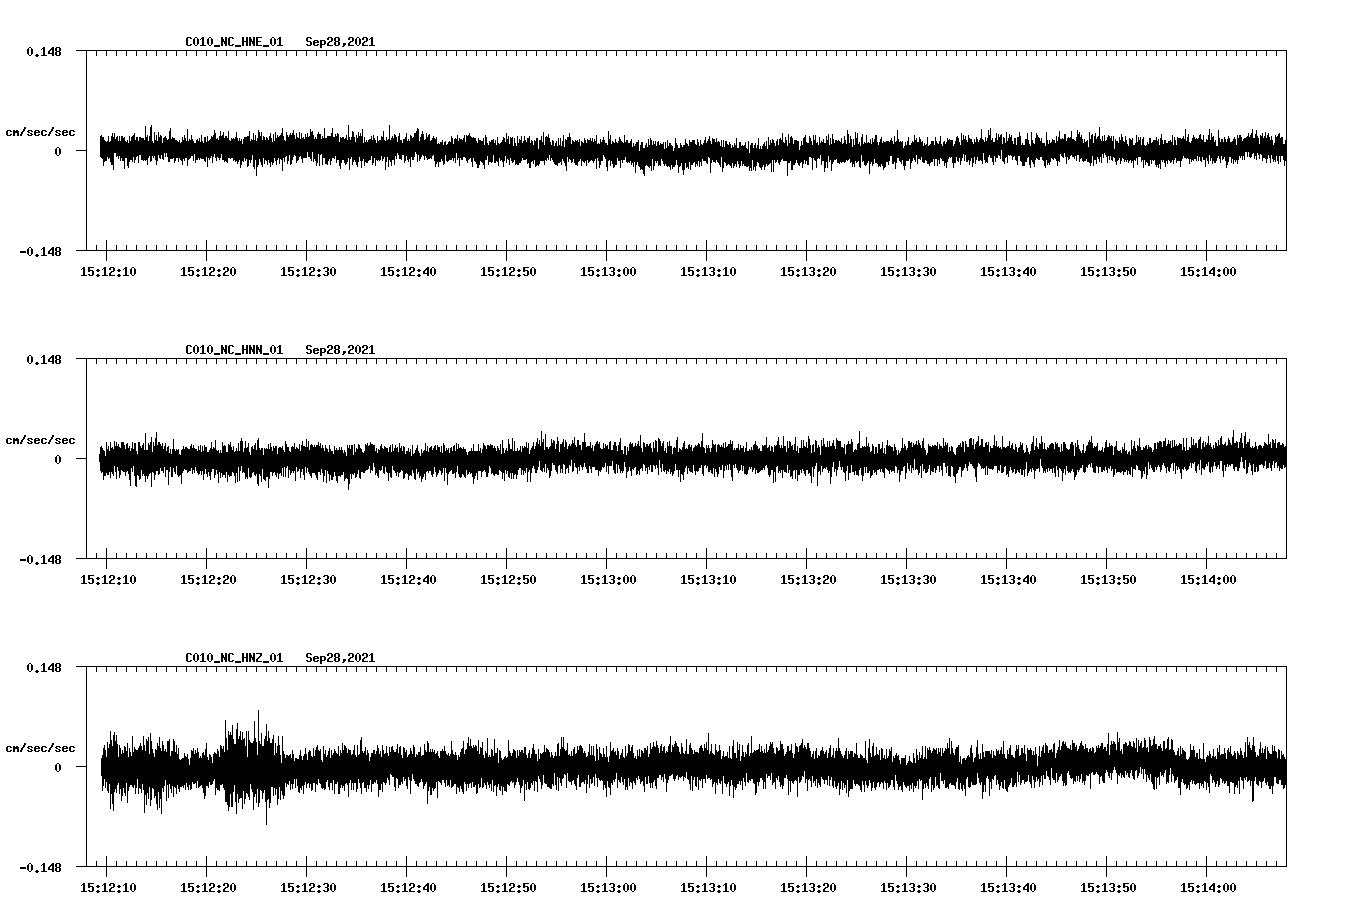The width and height of the screenshot is (1358, 924).
Task: Click the Sep28,2021 date on HNZ plot
Action: coord(340,658)
